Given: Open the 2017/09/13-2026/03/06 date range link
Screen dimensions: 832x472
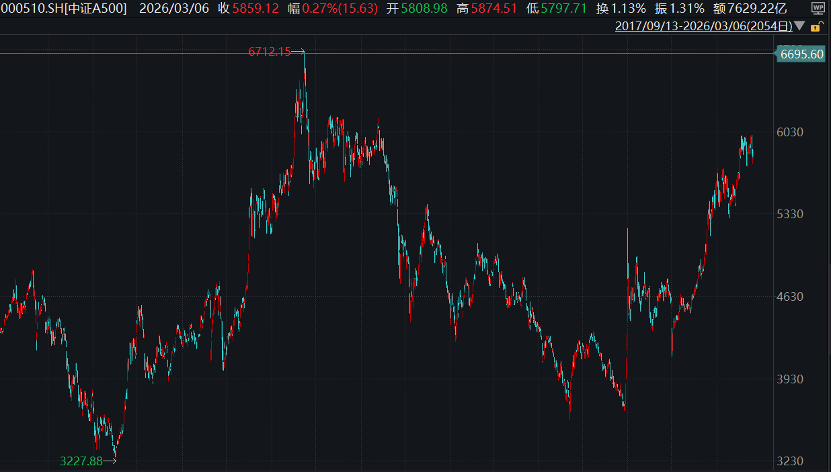Looking at the screenshot, I should point(704,26).
